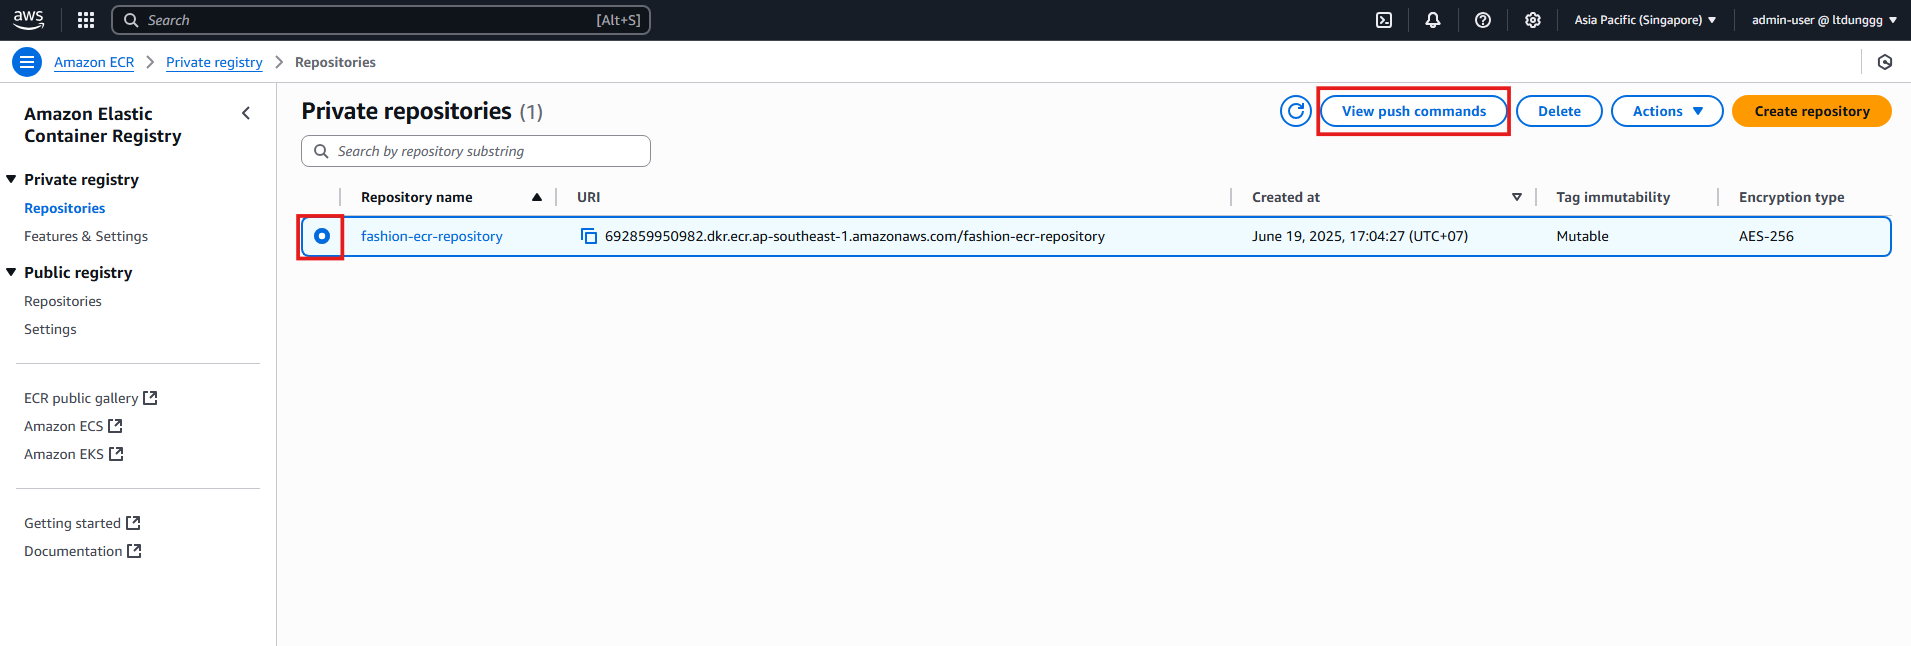Image resolution: width=1911 pixels, height=646 pixels.
Task: Click Tag immutability column header
Action: click(x=1613, y=197)
